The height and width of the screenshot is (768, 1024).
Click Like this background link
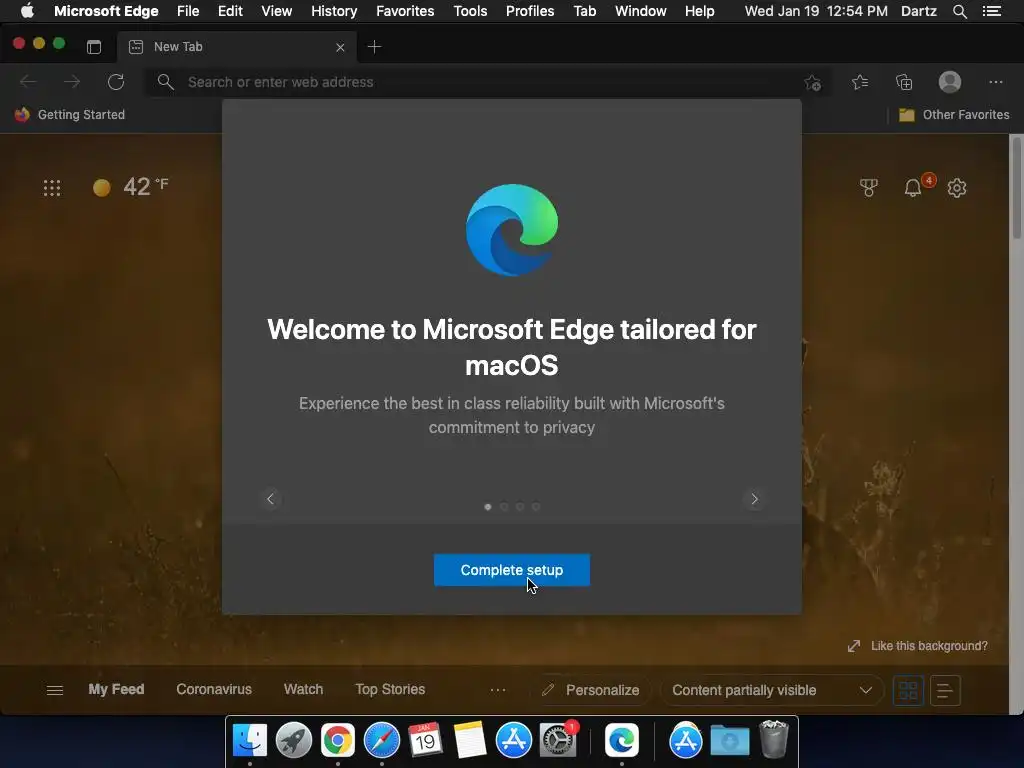[x=918, y=646]
